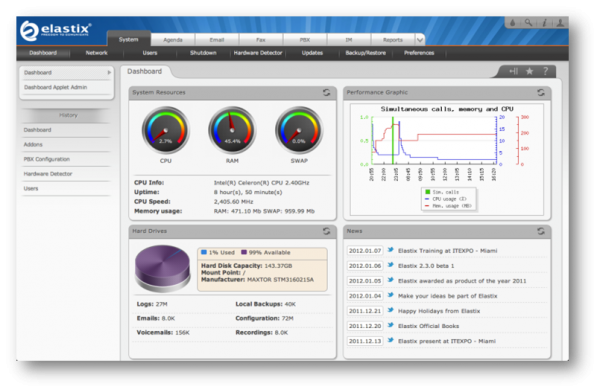Screen dimensions: 600x392
Task: Refresh the Hard Drives applet
Action: 326,231
